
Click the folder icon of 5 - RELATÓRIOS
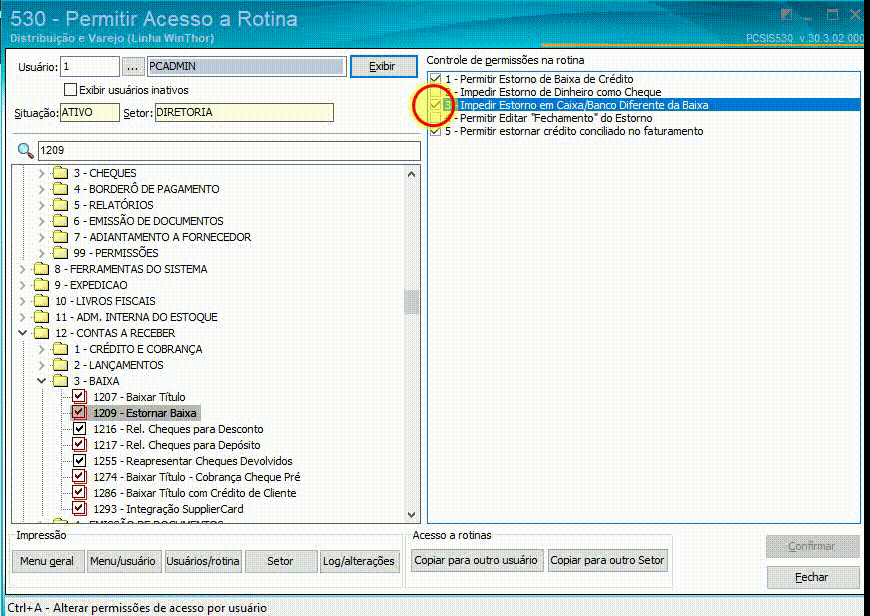pos(60,205)
